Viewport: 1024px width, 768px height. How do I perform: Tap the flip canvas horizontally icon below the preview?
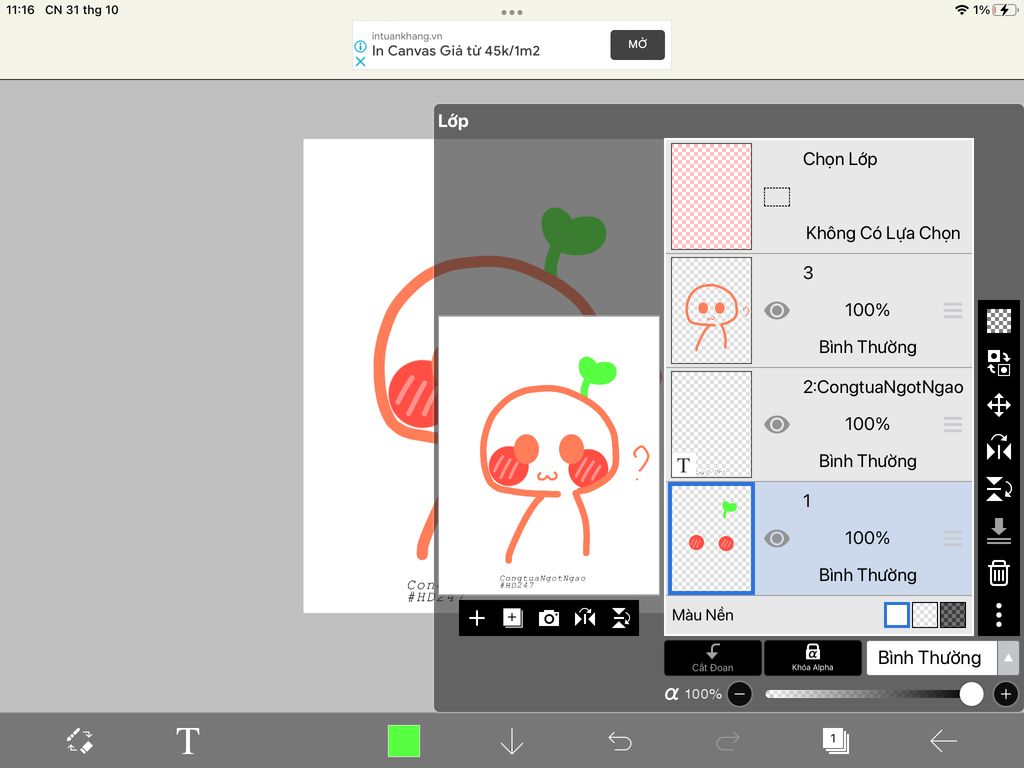coord(584,618)
